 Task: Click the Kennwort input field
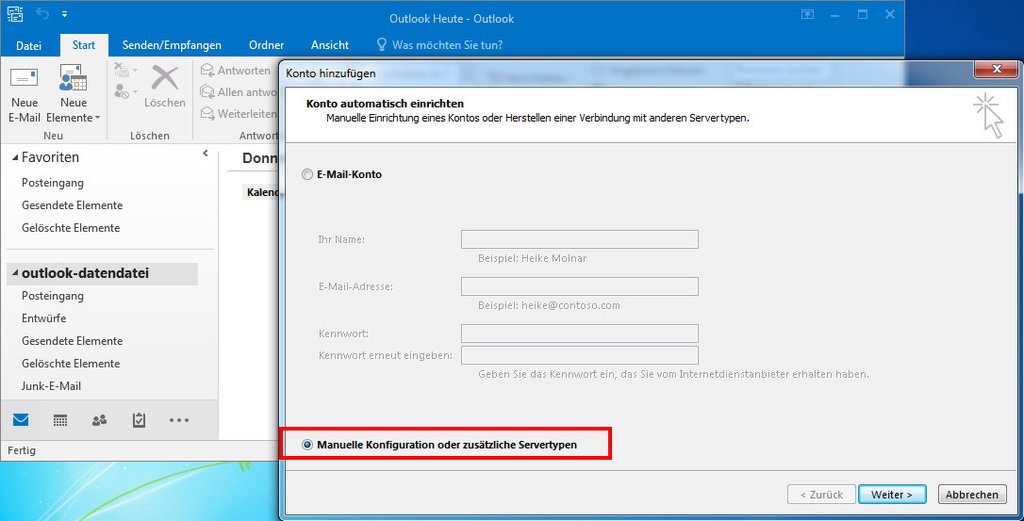(579, 334)
